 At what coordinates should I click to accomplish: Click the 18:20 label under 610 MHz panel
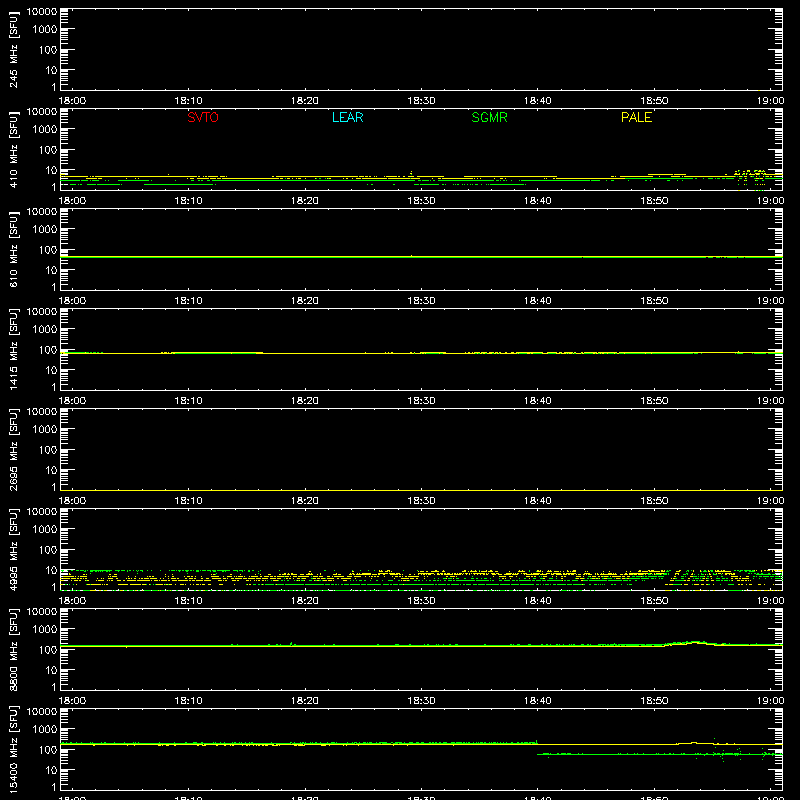click(305, 301)
